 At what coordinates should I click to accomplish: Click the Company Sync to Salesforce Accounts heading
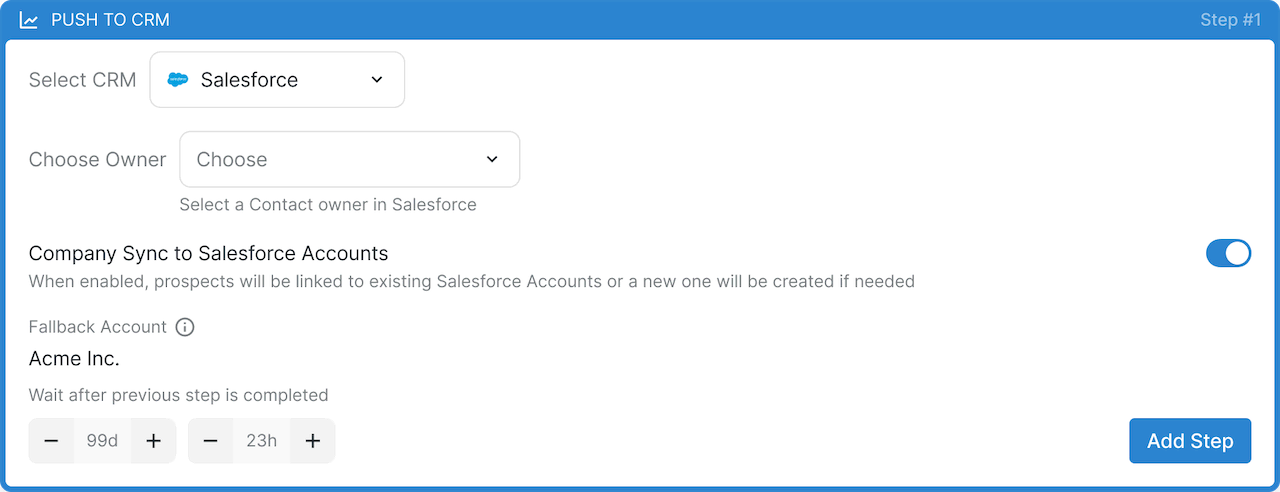pyautogui.click(x=208, y=253)
